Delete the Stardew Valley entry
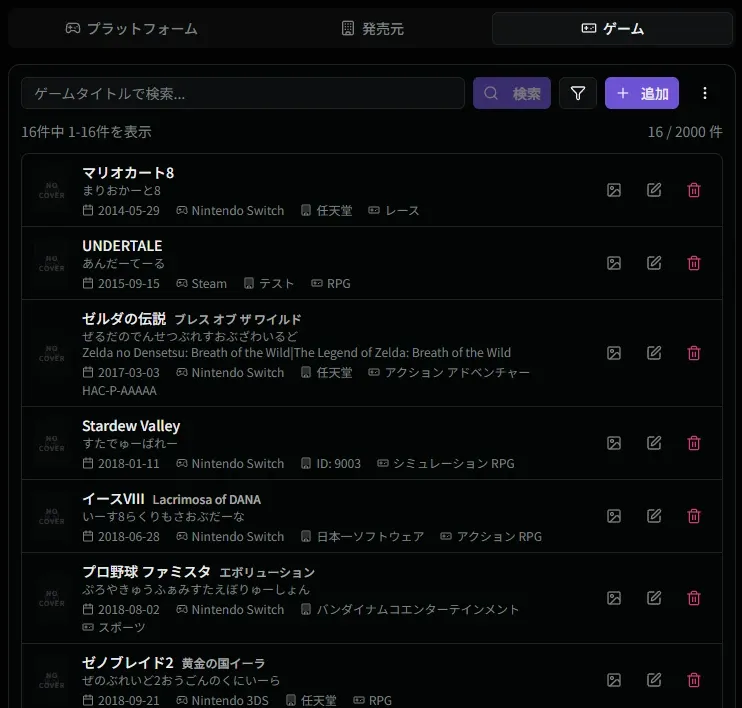 pos(694,443)
